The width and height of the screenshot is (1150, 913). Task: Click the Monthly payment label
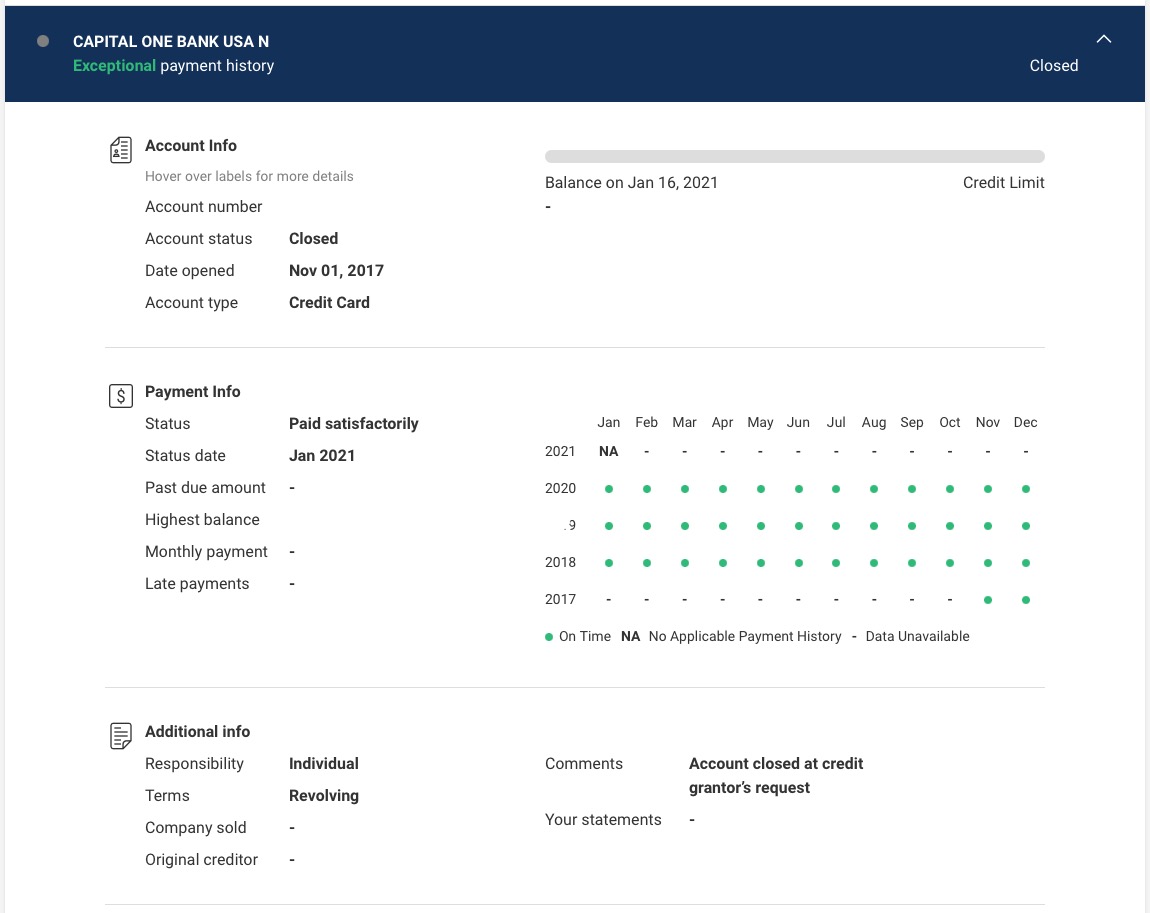tap(206, 552)
